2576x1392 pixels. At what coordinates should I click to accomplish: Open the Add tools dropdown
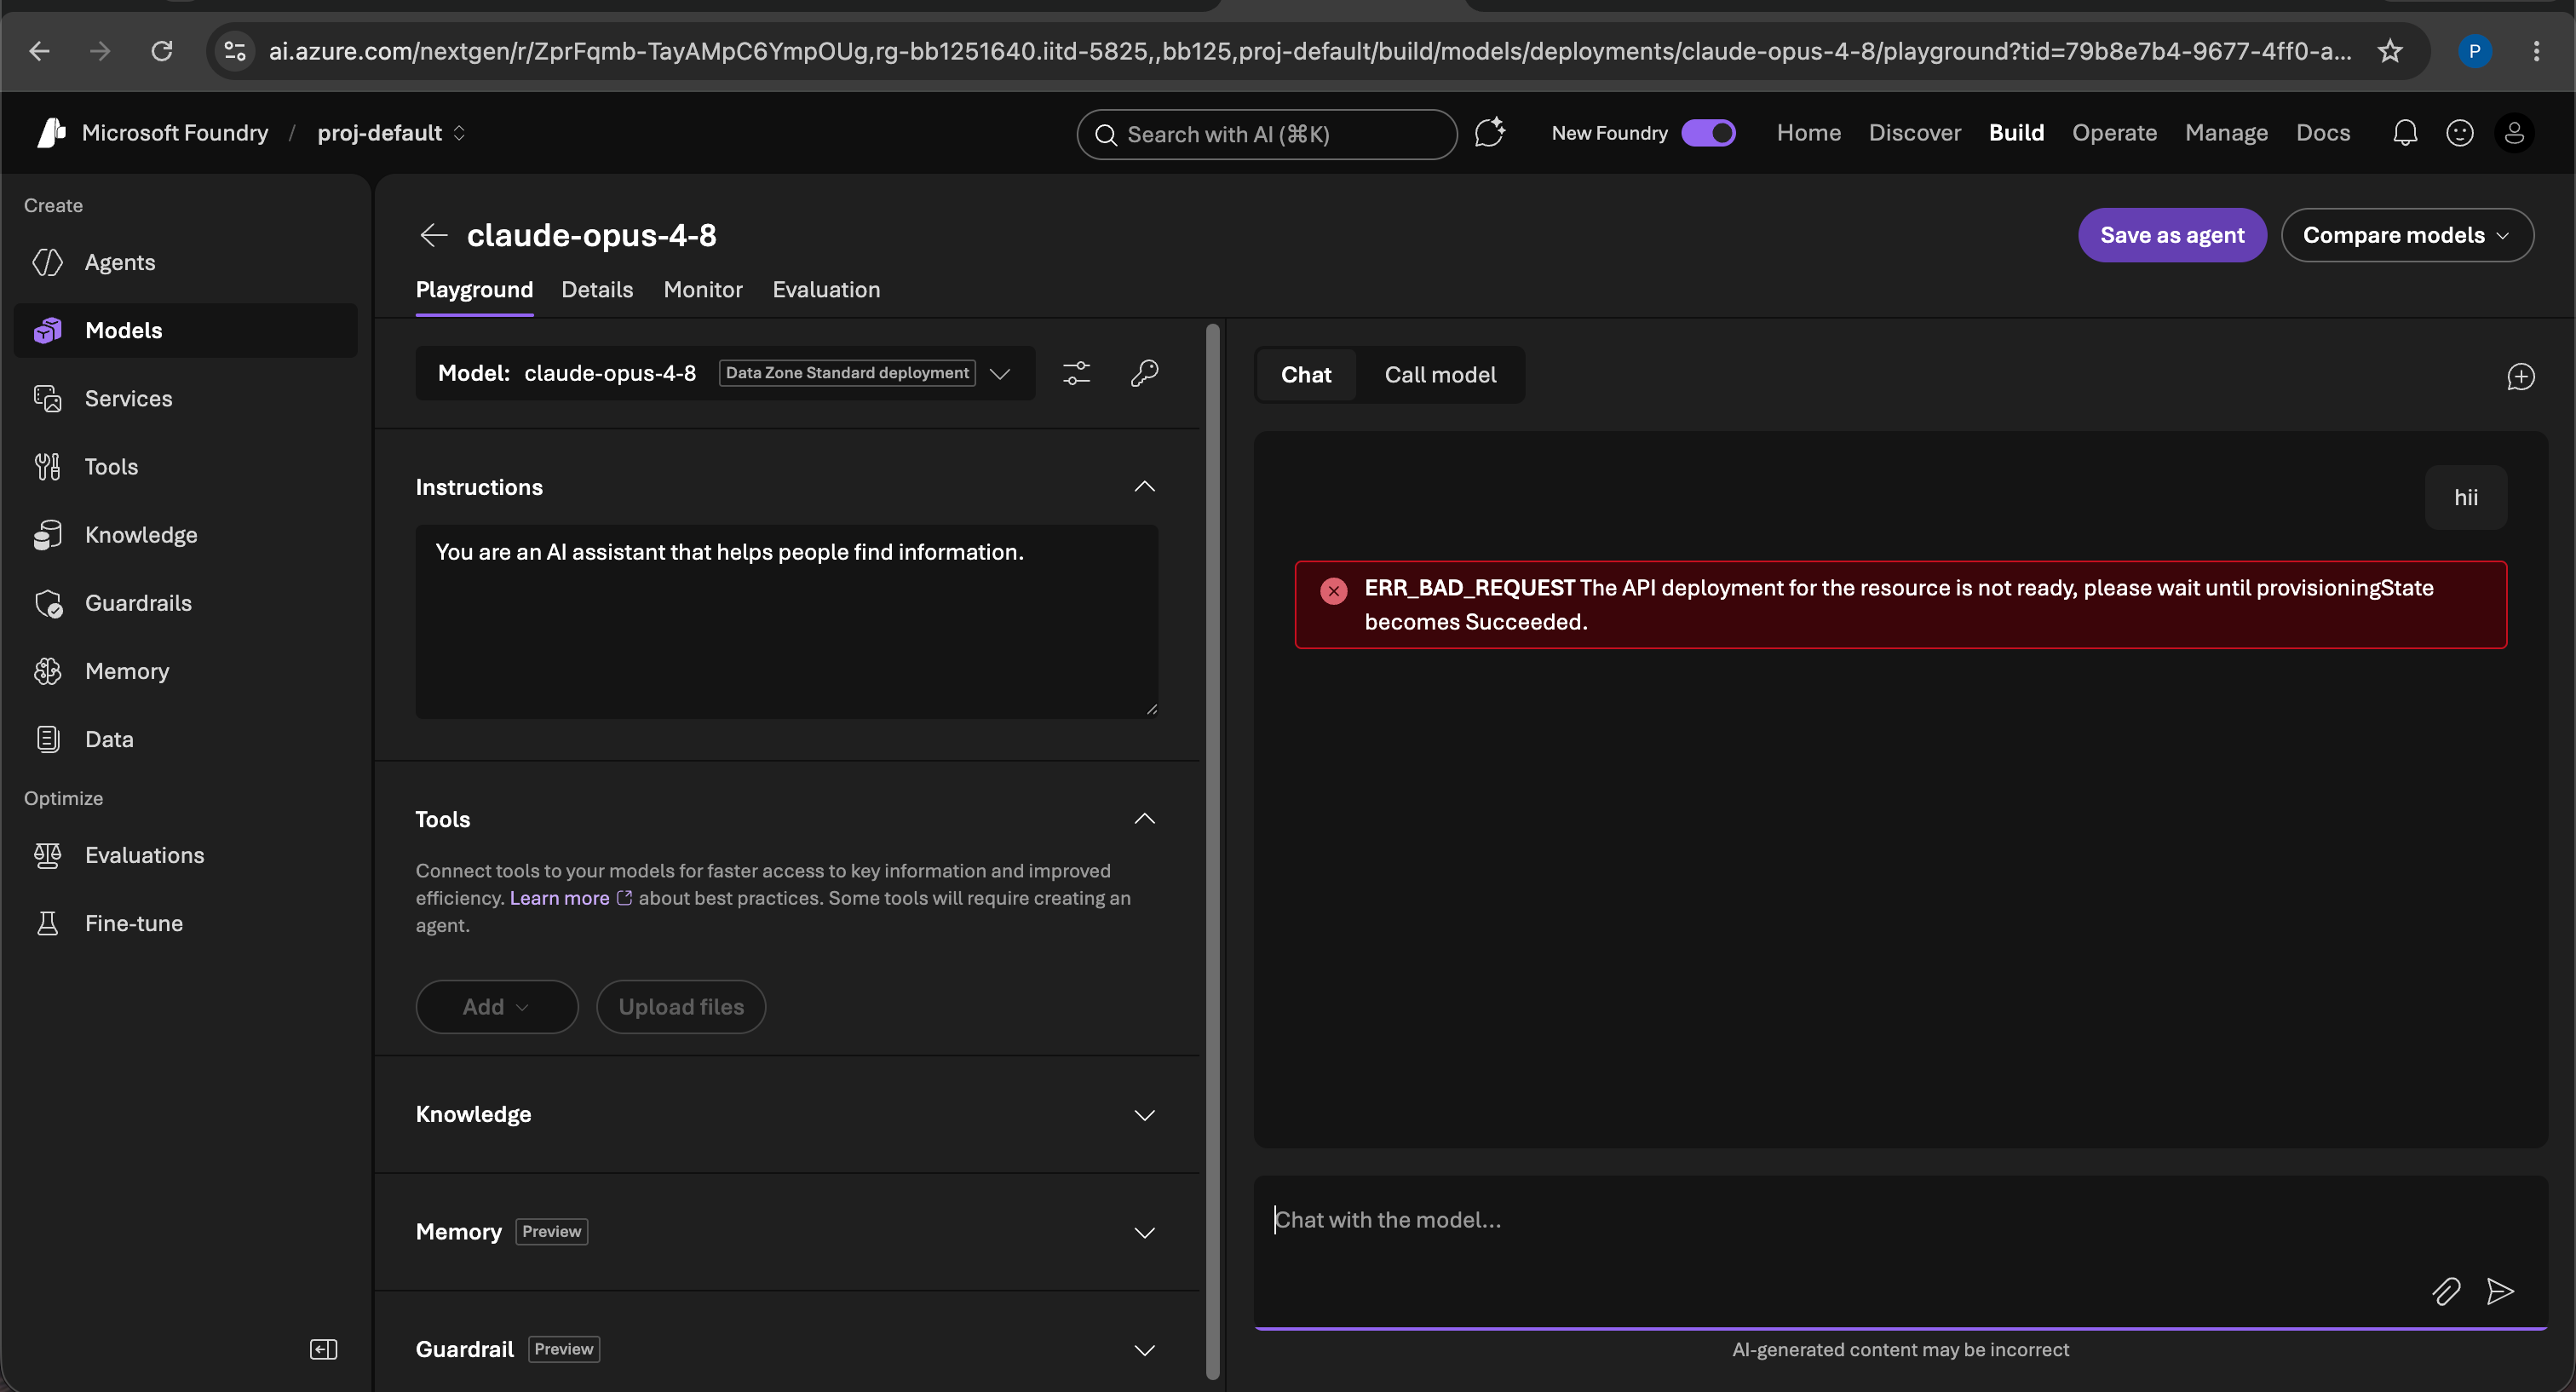pyautogui.click(x=496, y=1006)
